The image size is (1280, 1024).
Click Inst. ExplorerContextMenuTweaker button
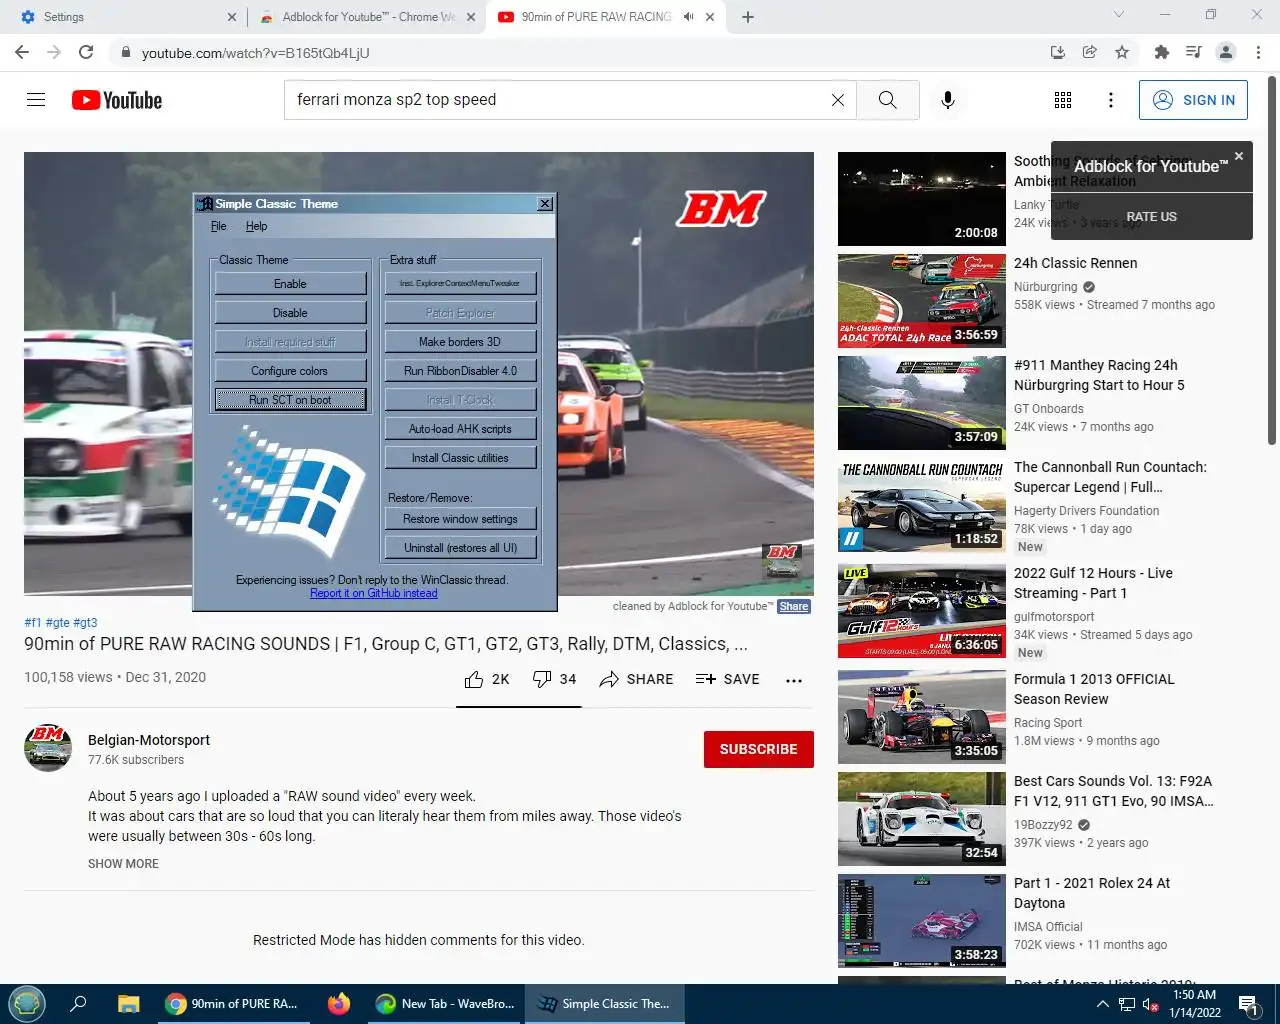[460, 284]
